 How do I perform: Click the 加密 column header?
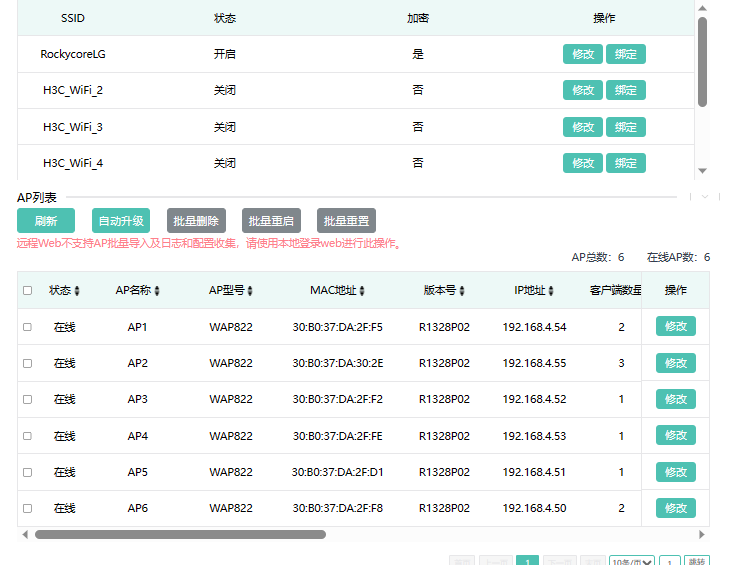(x=418, y=18)
